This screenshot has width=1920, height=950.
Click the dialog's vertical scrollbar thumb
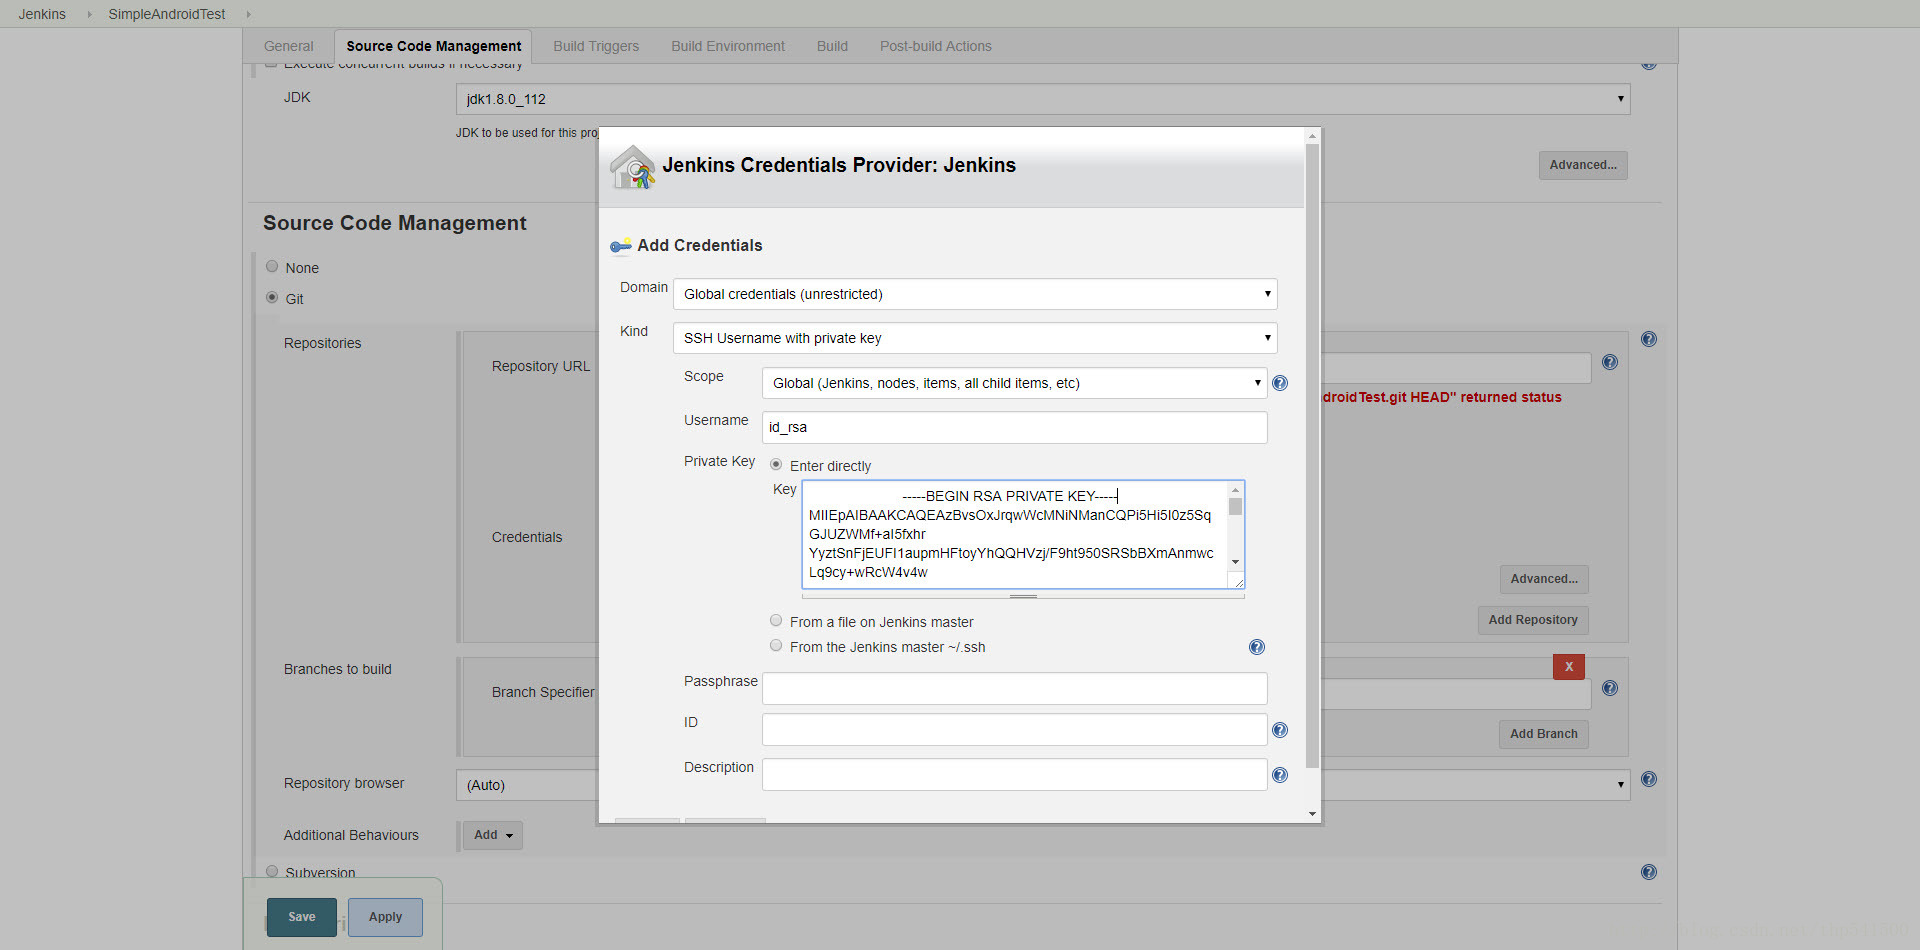coord(1312,455)
